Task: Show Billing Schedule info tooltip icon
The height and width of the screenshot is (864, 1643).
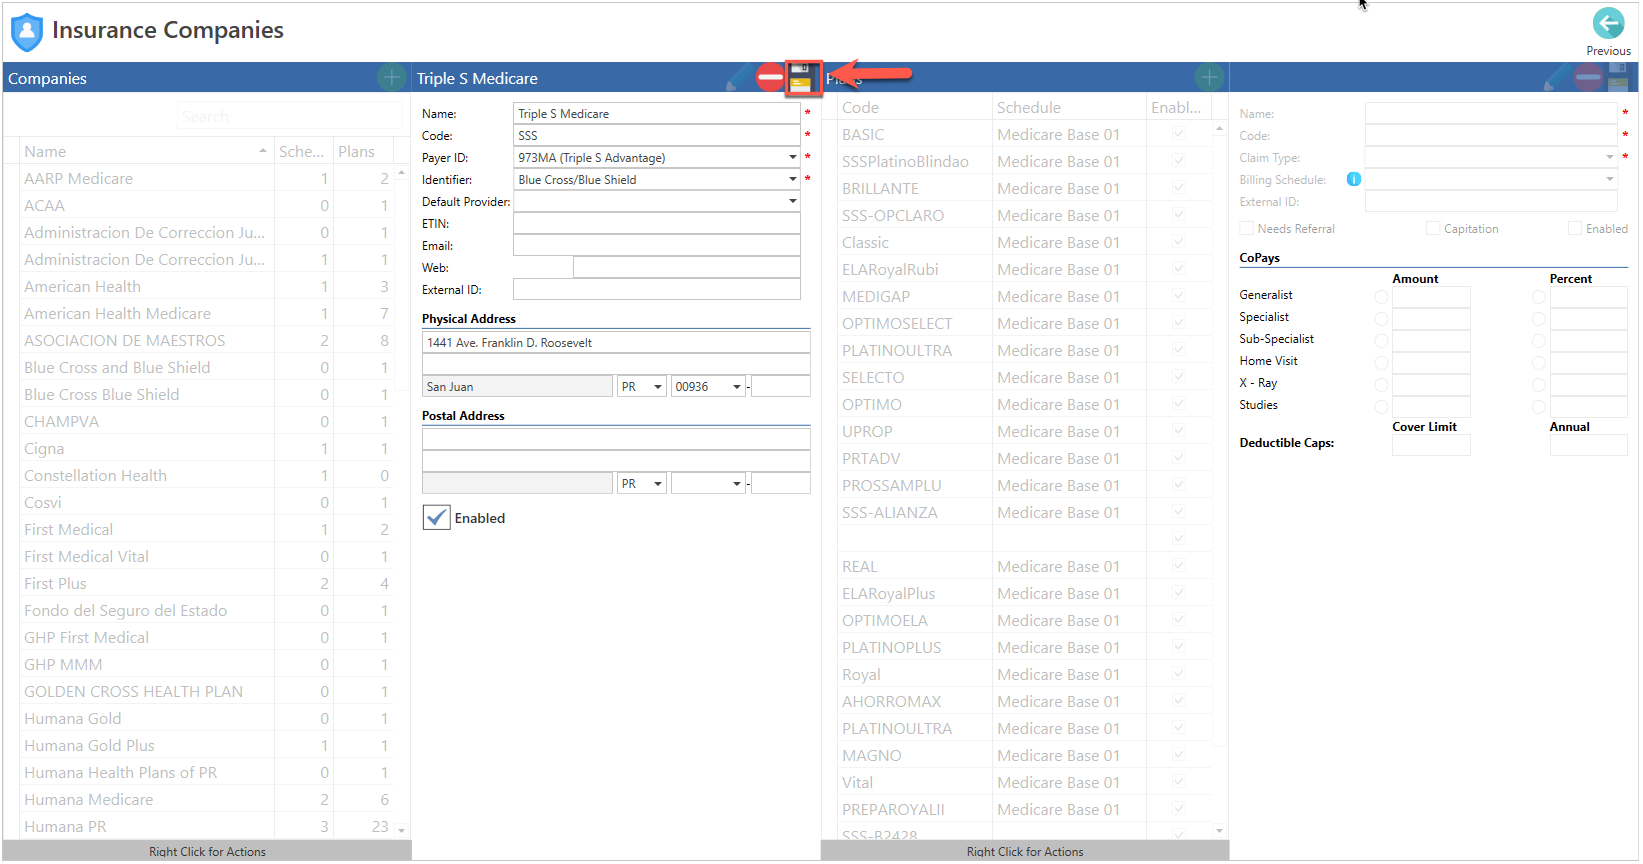Action: [x=1354, y=179]
